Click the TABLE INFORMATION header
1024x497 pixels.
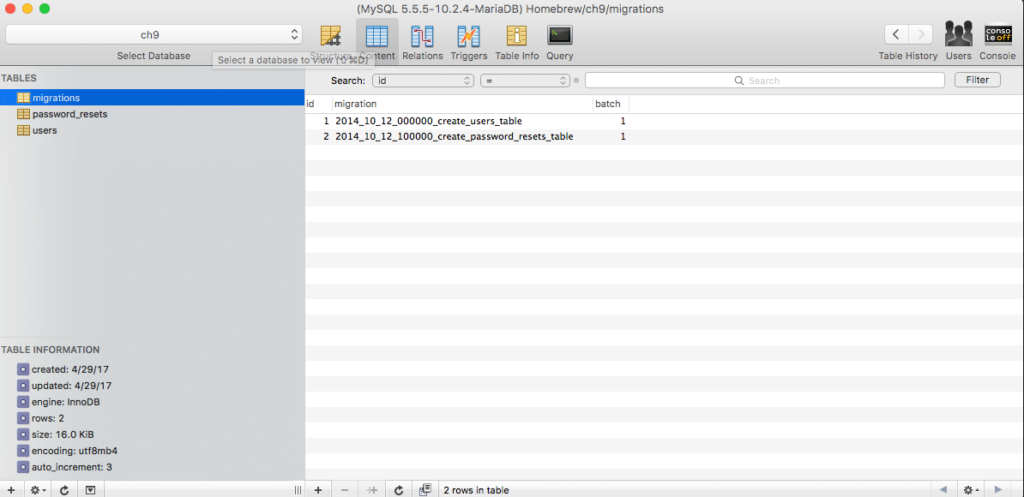pyautogui.click(x=50, y=349)
